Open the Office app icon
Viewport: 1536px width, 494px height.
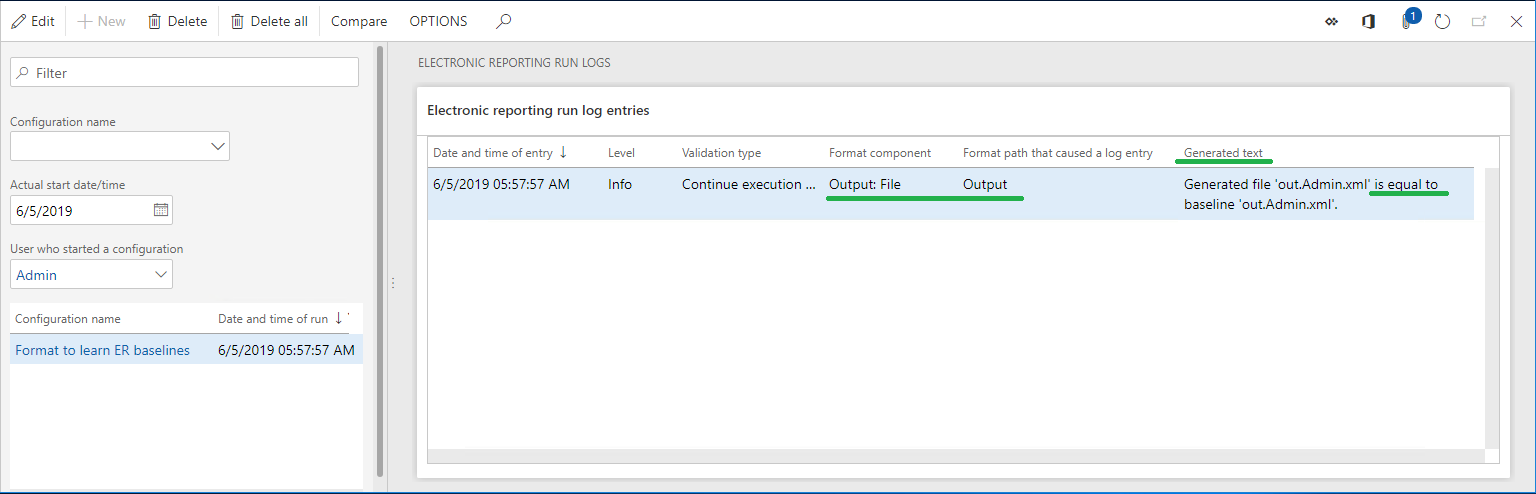click(x=1368, y=21)
